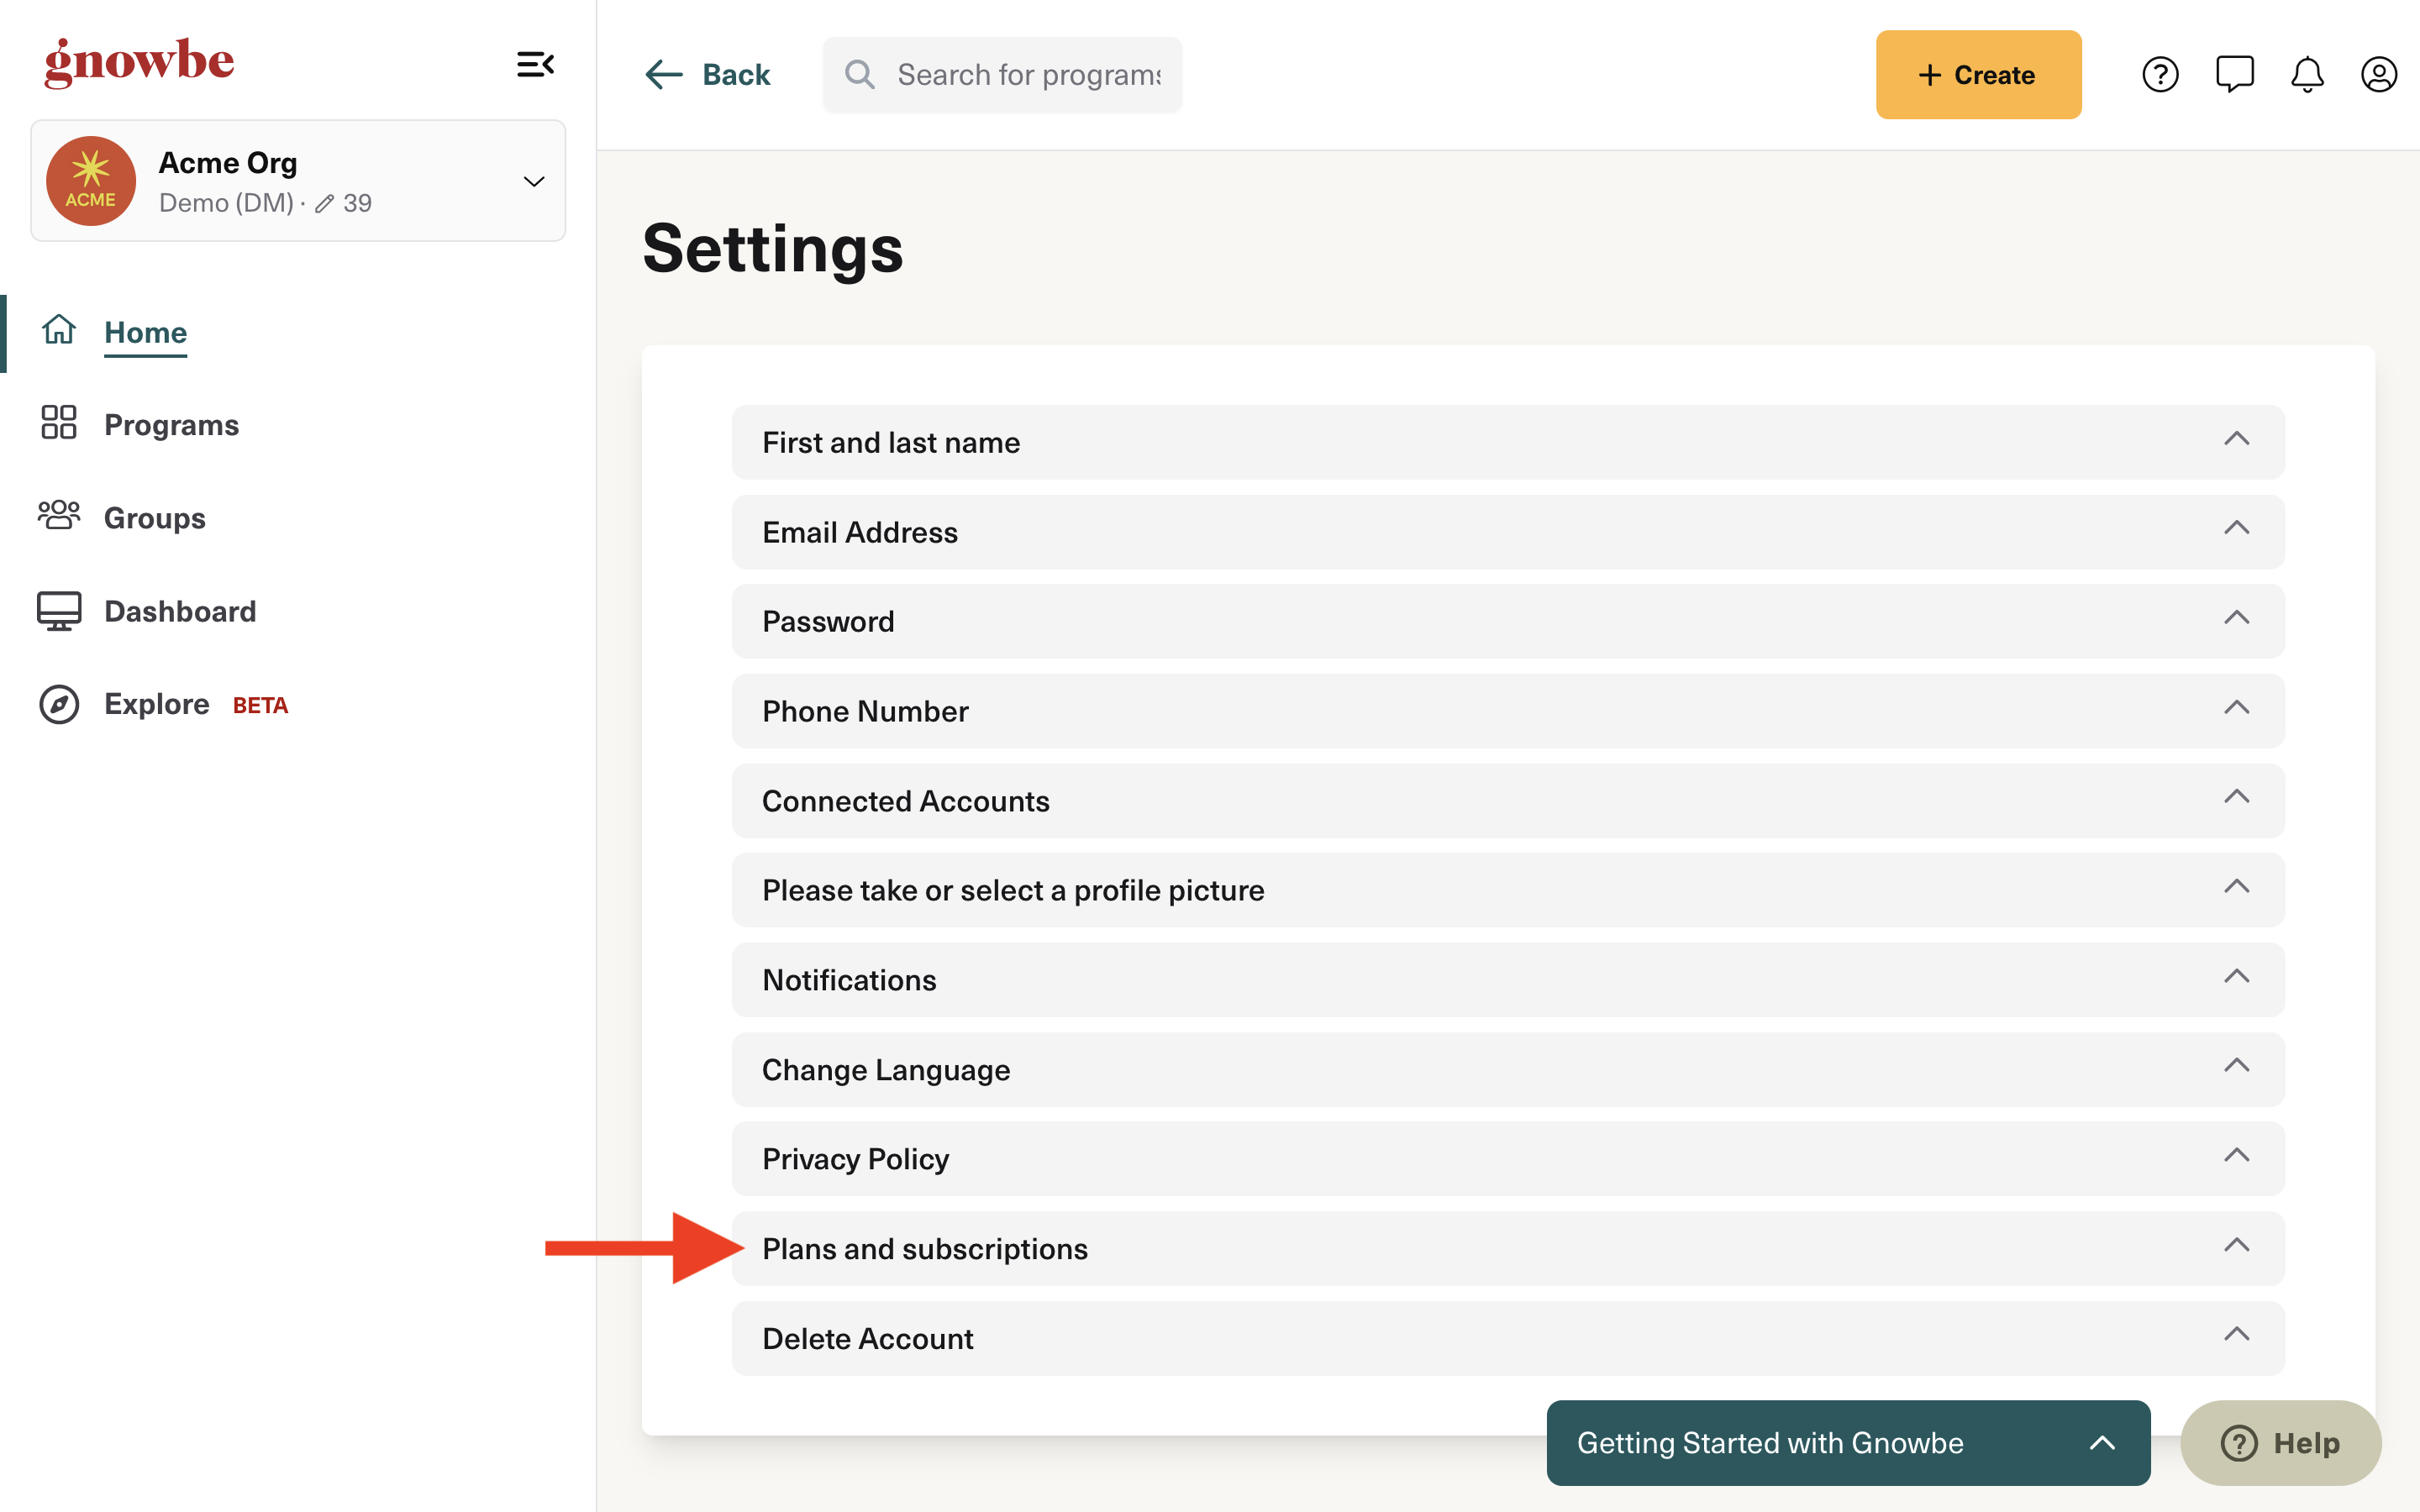Open Explore in sidebar
The height and width of the screenshot is (1512, 2420).
157,704
